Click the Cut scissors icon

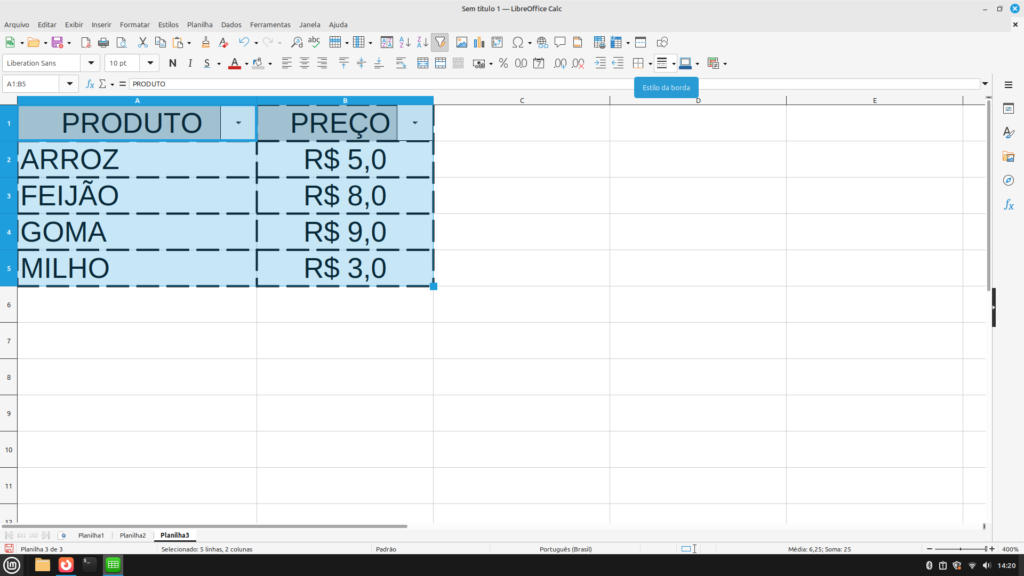pos(142,42)
